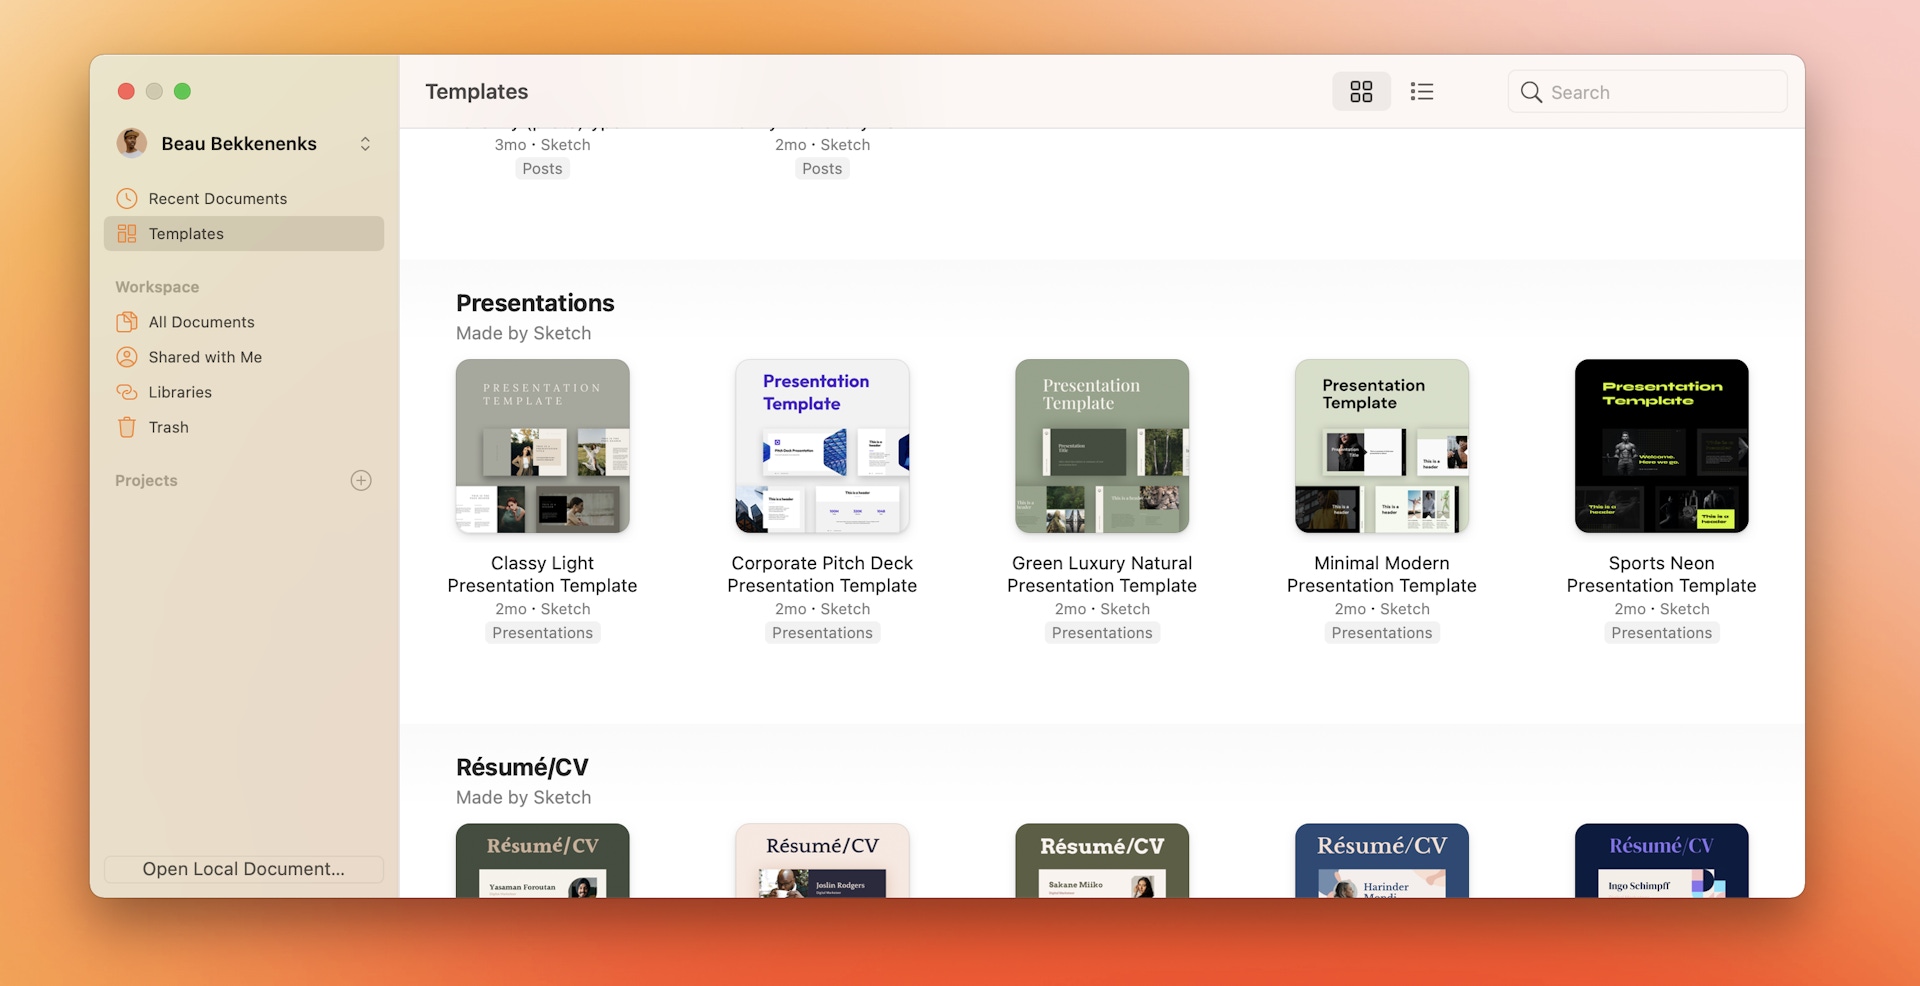Open the Trash
Image resolution: width=1920 pixels, height=986 pixels.
(x=167, y=427)
